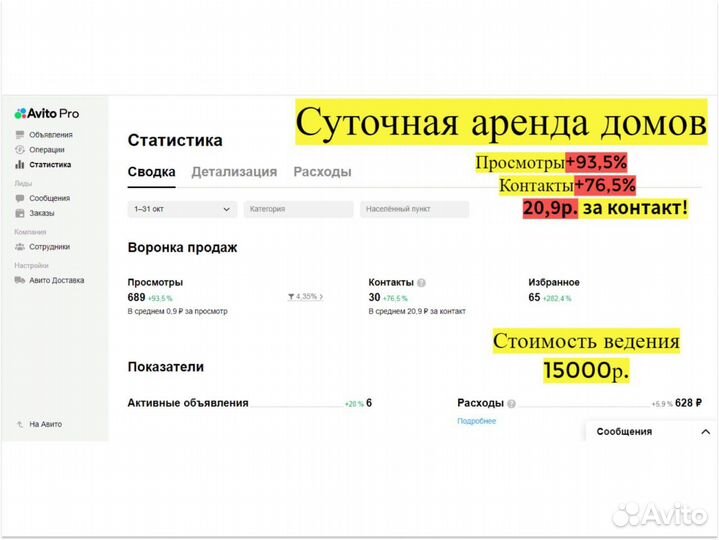Click the Авито Доставка truck icon
Image resolution: width=719 pixels, height=540 pixels.
pyautogui.click(x=20, y=280)
